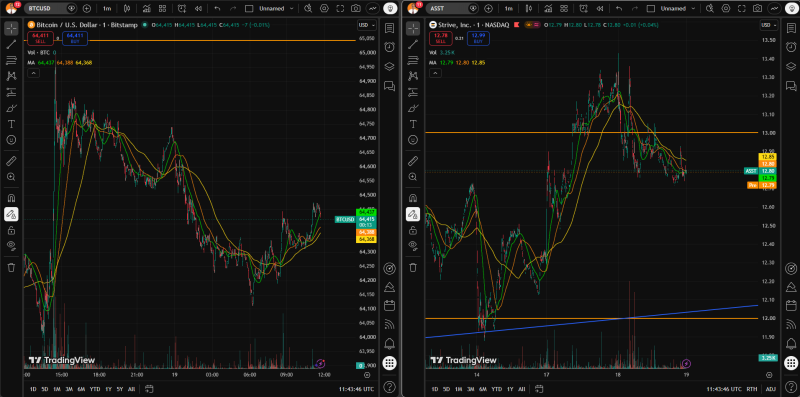Viewport: 800px width, 397px height.
Task: Enter fullscreen mode in the ASST window
Action: coord(742,9)
